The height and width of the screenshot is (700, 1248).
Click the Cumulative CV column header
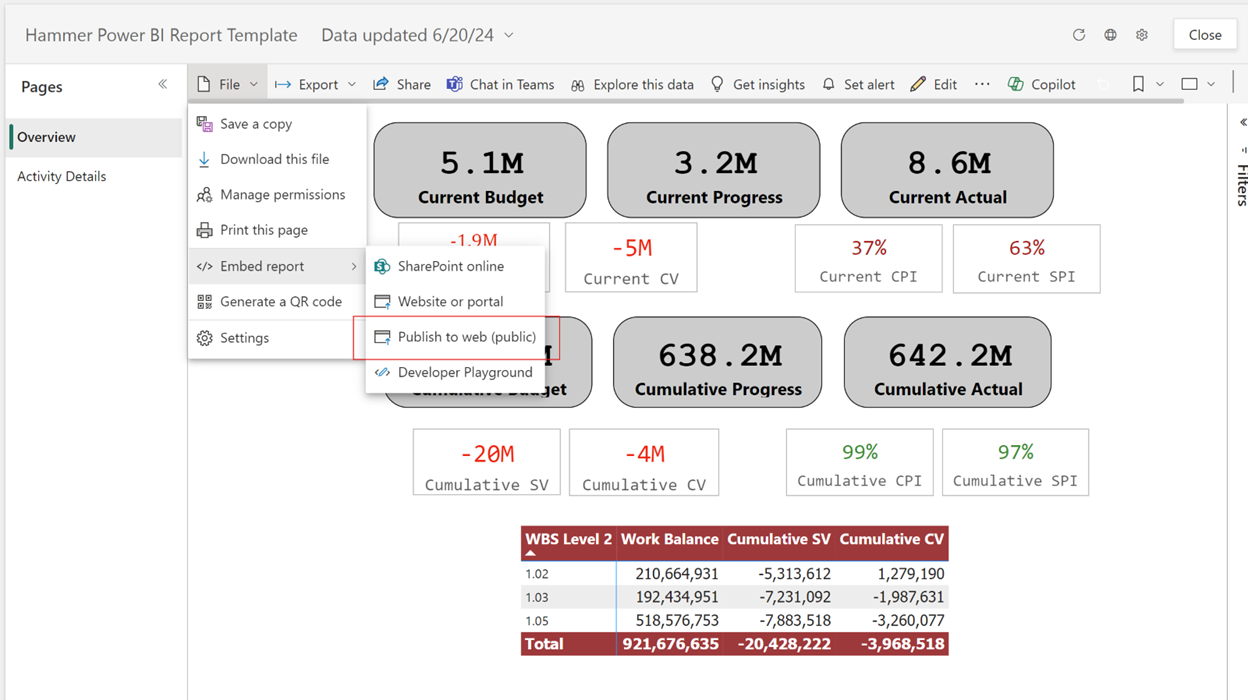892,540
